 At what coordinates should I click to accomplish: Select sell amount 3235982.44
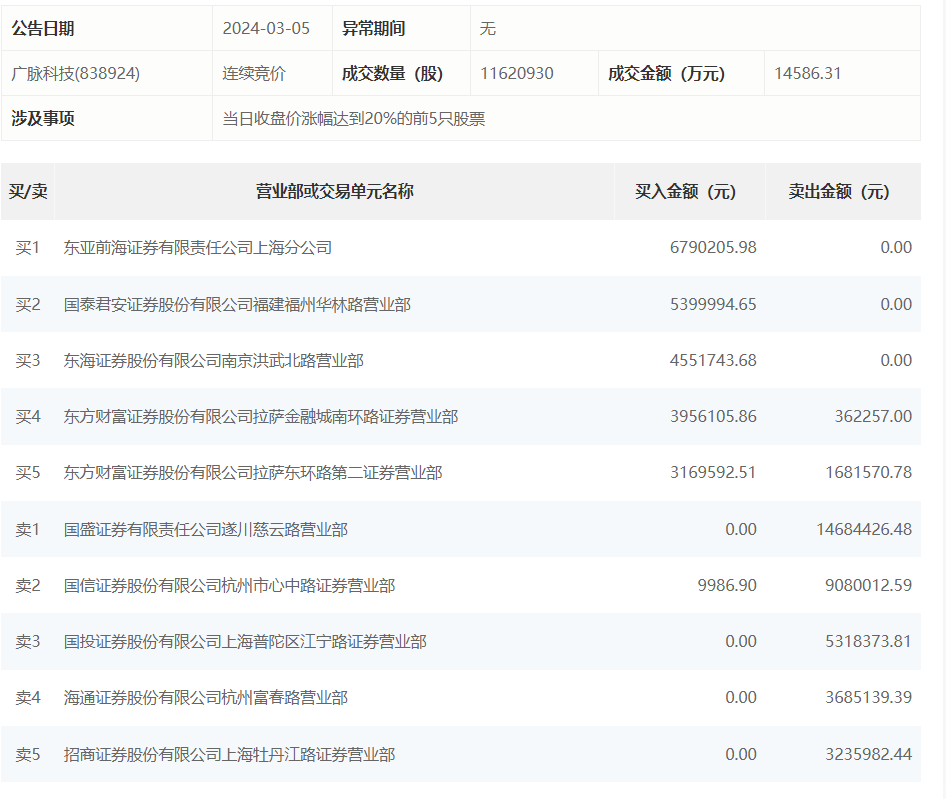[869, 754]
